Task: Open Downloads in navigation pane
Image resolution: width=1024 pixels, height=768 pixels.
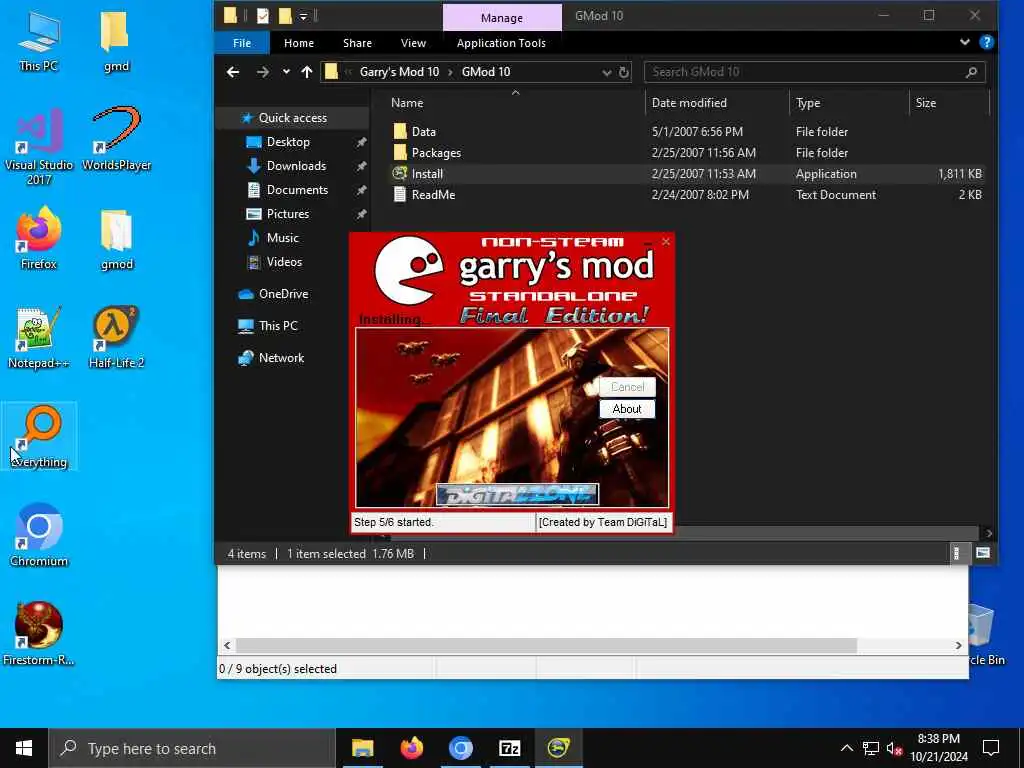Action: coord(296,166)
